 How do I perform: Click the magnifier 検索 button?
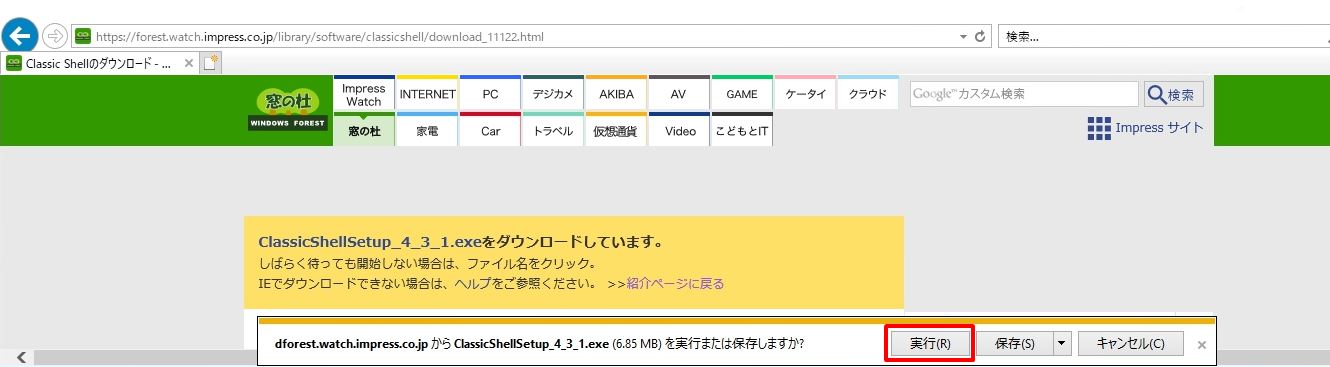[x=1174, y=95]
